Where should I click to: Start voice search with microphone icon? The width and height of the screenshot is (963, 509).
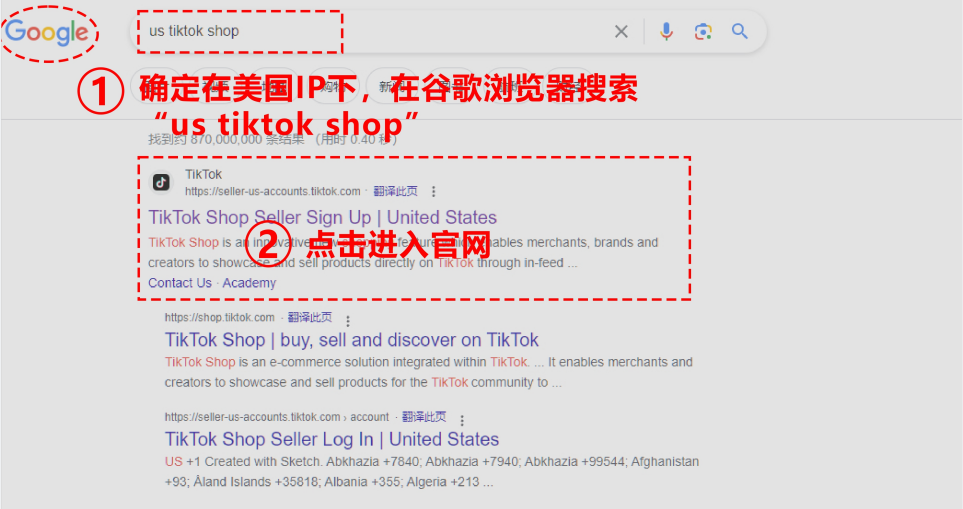[666, 31]
